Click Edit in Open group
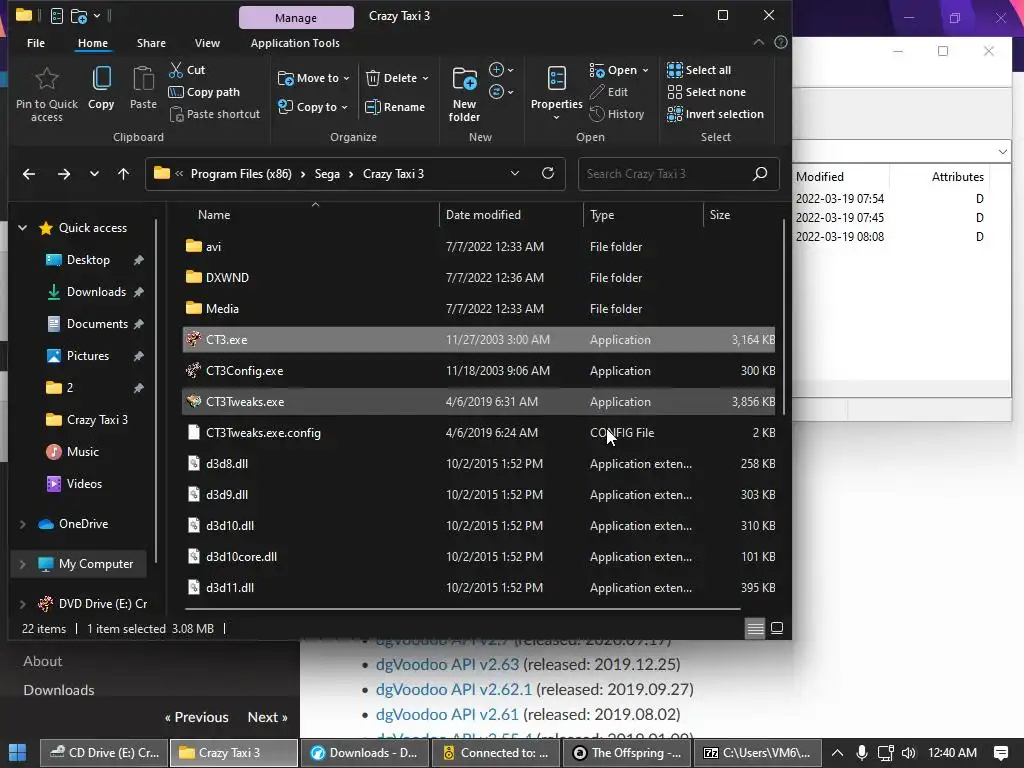The height and width of the screenshot is (768, 1024). [609, 92]
